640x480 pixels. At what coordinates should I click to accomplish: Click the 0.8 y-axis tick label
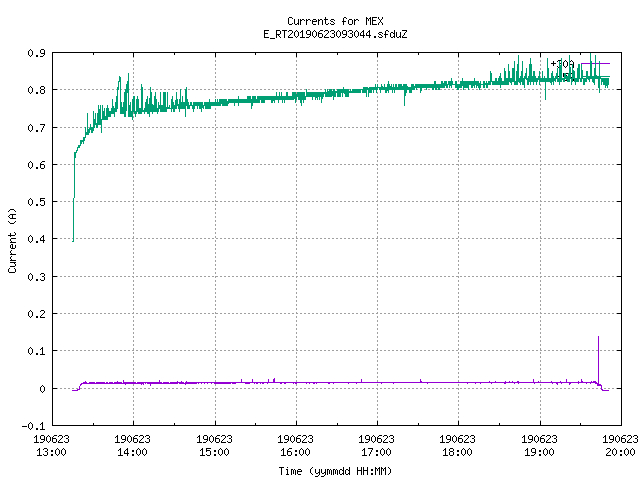(x=36, y=90)
